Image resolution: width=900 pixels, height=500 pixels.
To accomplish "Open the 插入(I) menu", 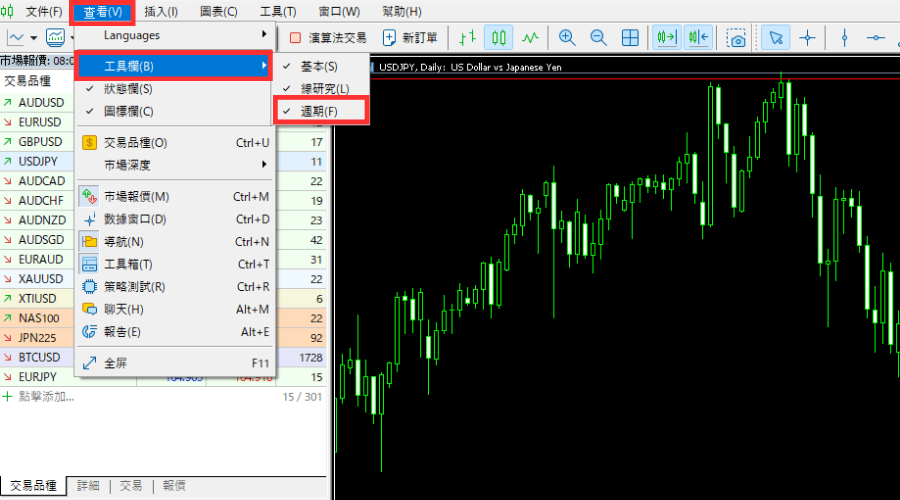I will 161,12.
